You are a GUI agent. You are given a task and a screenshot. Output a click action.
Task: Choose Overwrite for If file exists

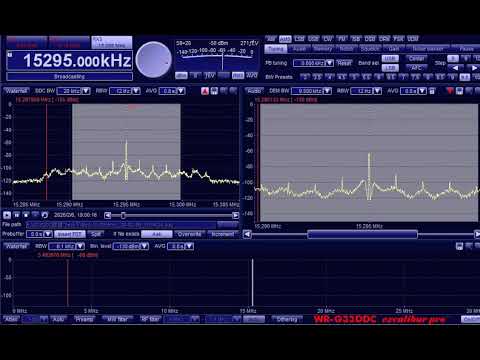189,234
